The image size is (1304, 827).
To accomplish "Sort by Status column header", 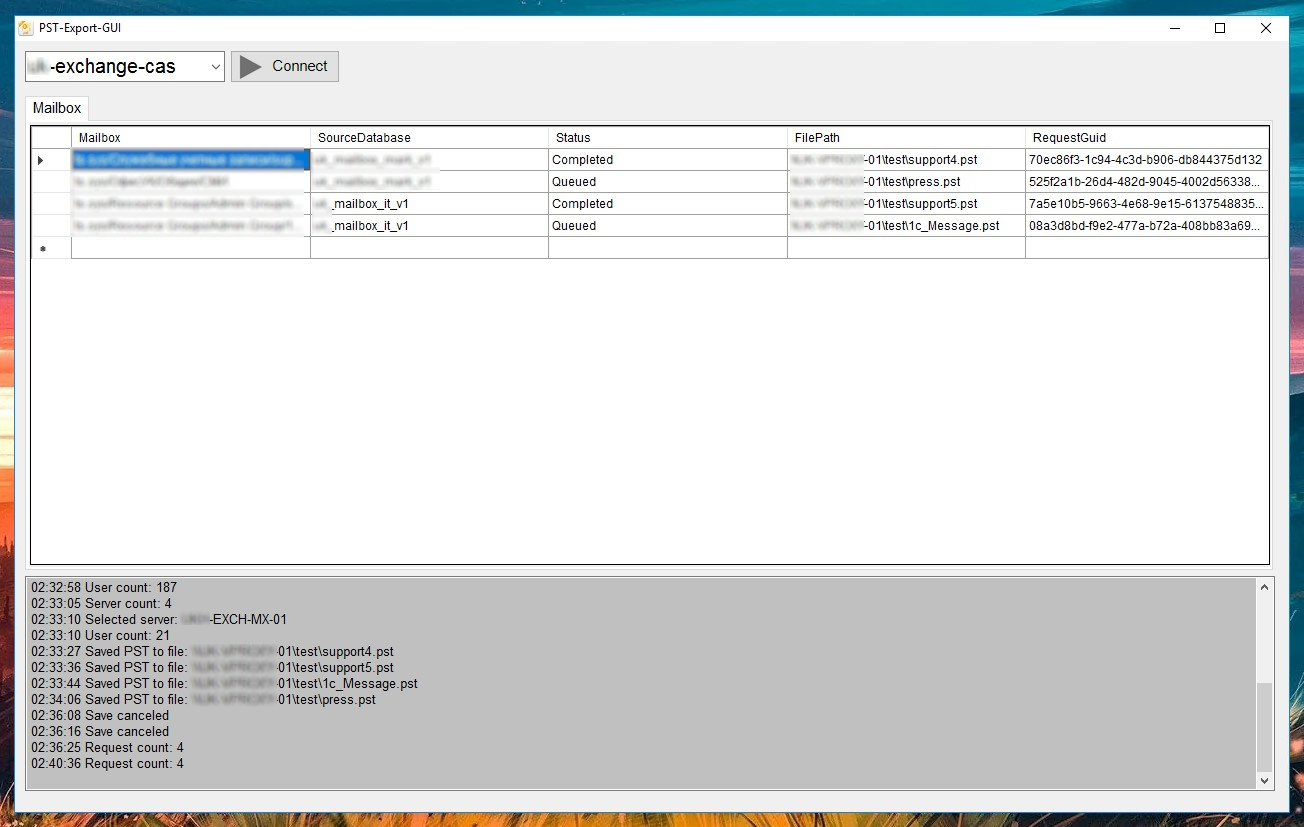I will pos(667,138).
